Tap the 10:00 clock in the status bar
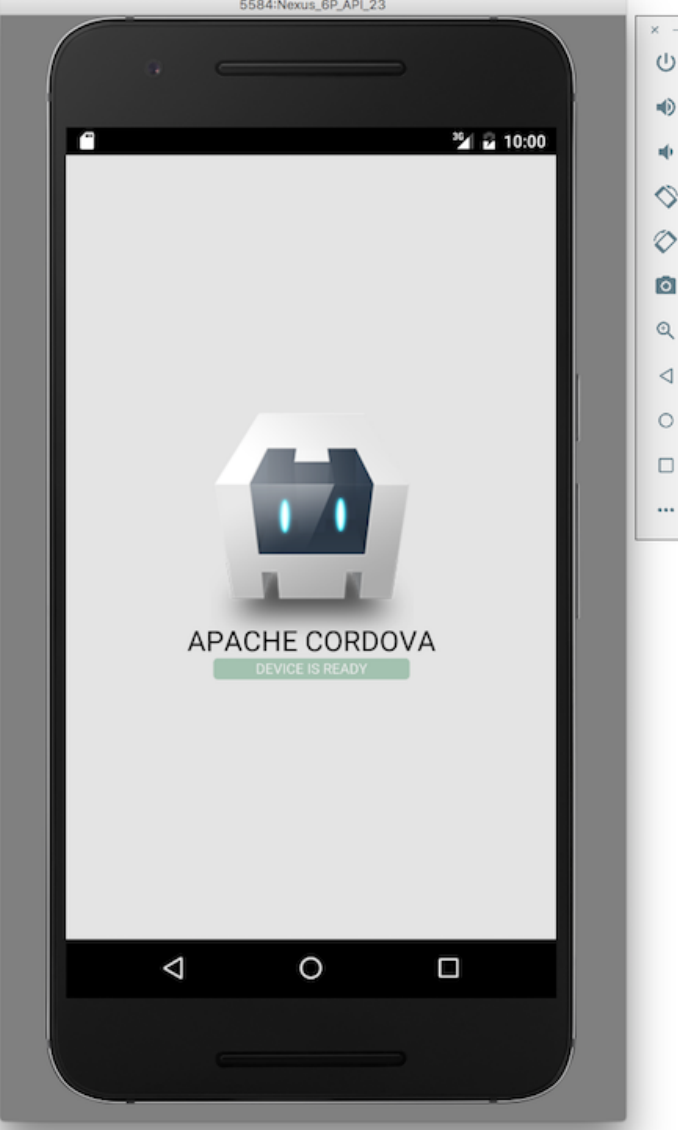The image size is (678, 1130). coord(525,141)
